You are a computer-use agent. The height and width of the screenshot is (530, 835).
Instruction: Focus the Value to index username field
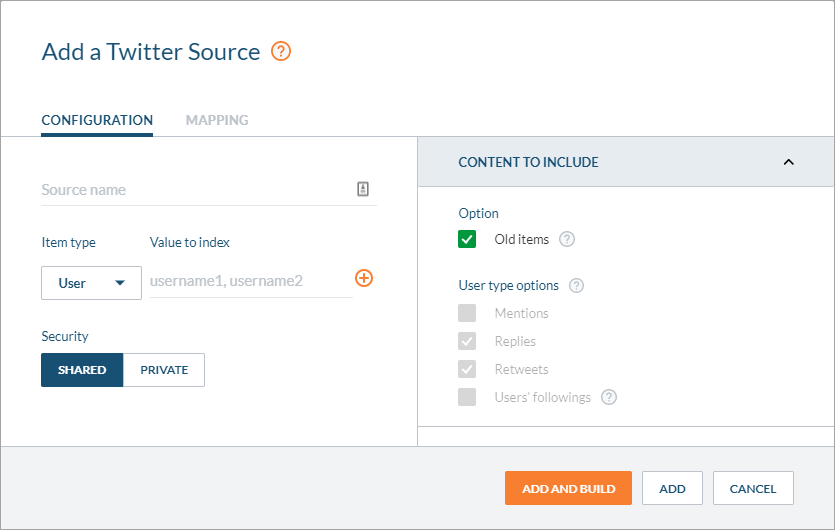tap(251, 281)
